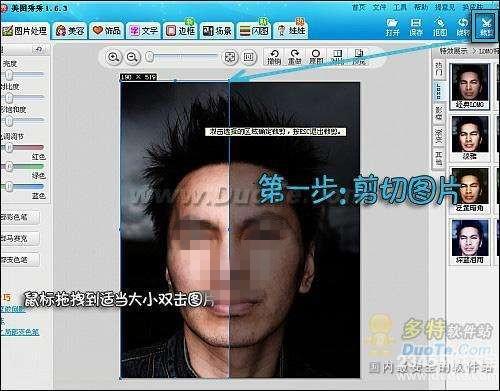Click the 原图 original image icon
The image size is (500, 391).
pyautogui.click(x=316, y=57)
